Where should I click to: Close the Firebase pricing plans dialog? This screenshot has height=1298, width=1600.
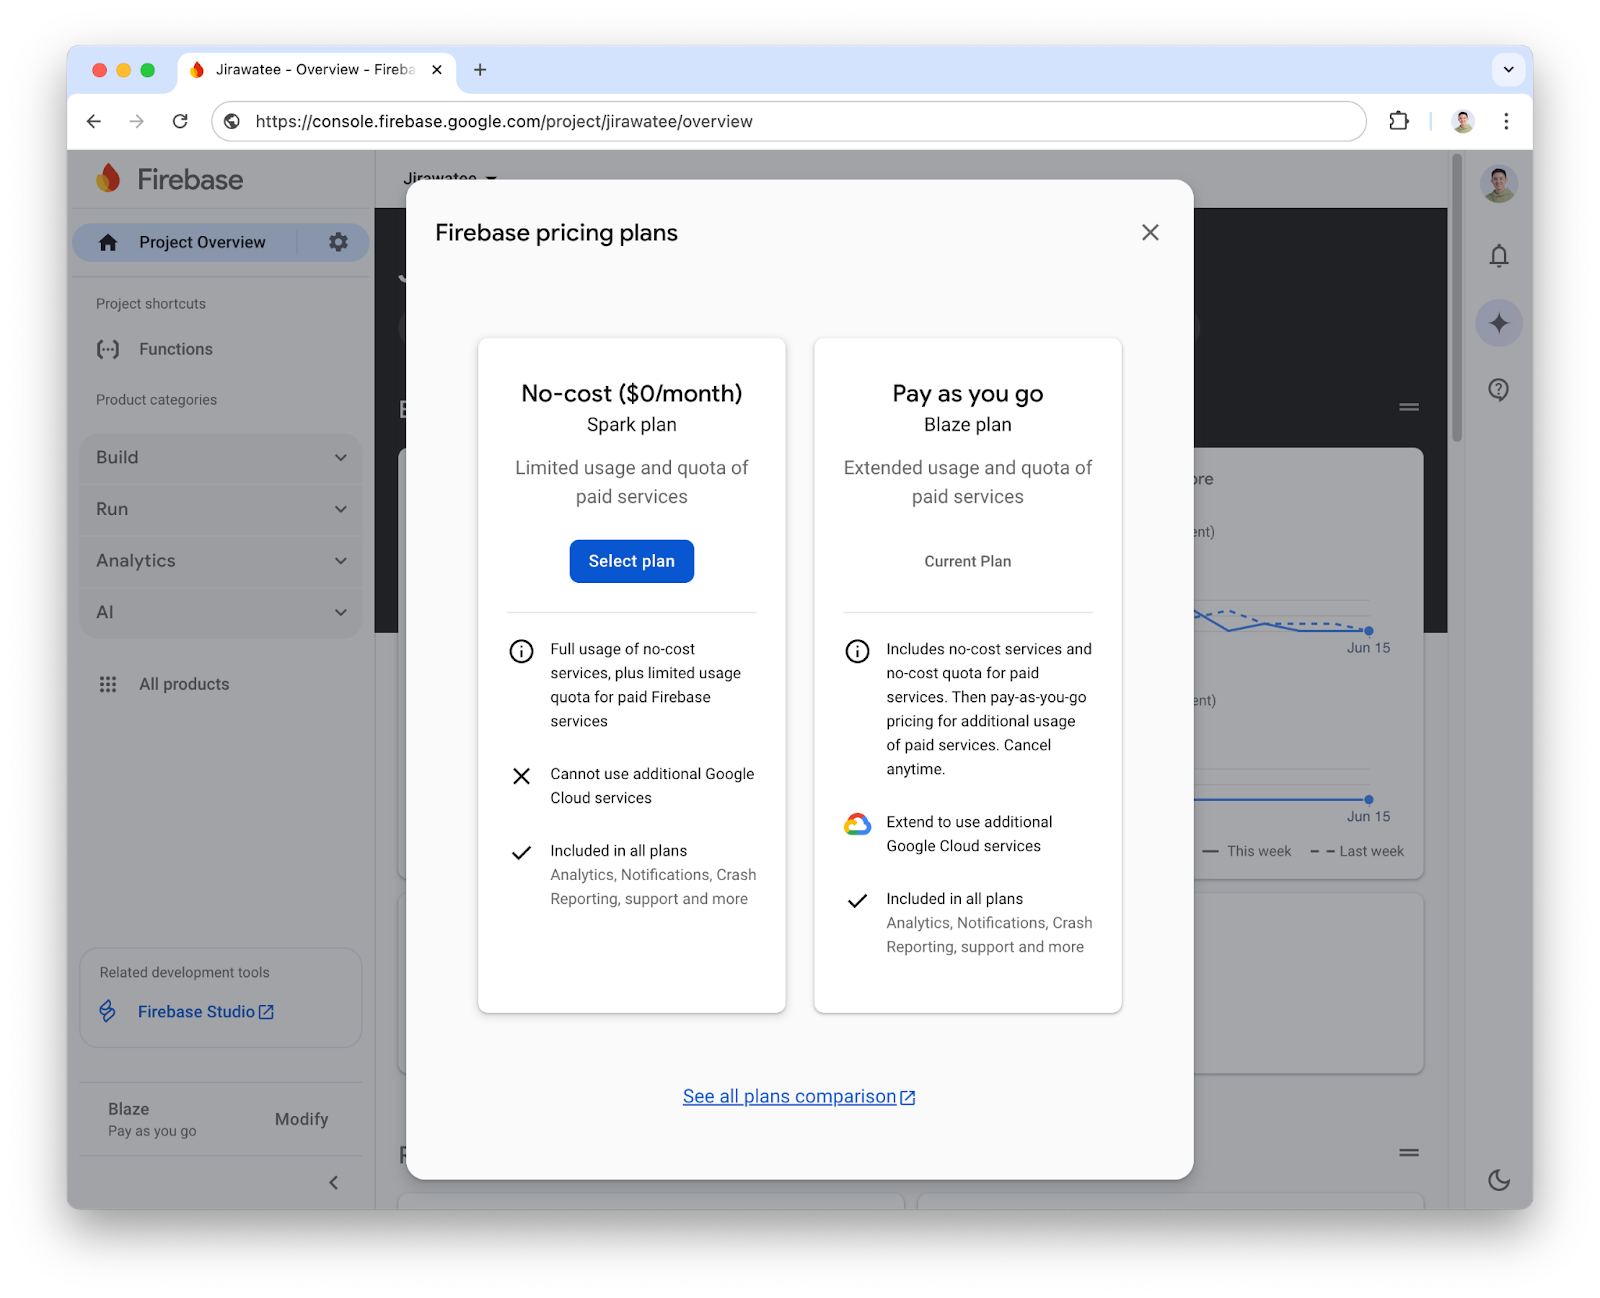pos(1150,232)
